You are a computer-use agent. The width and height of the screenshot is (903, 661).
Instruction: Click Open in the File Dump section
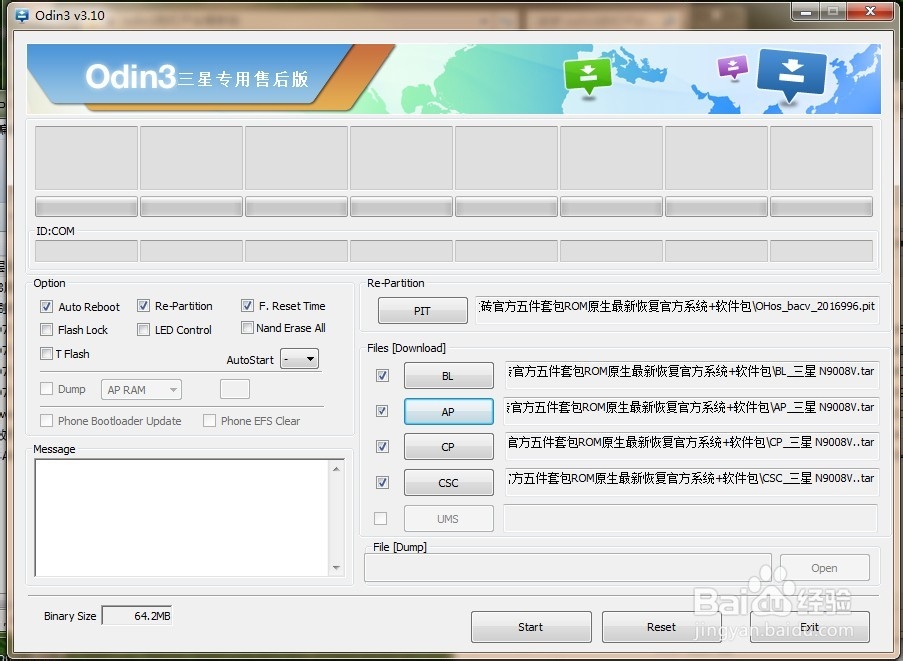click(824, 567)
